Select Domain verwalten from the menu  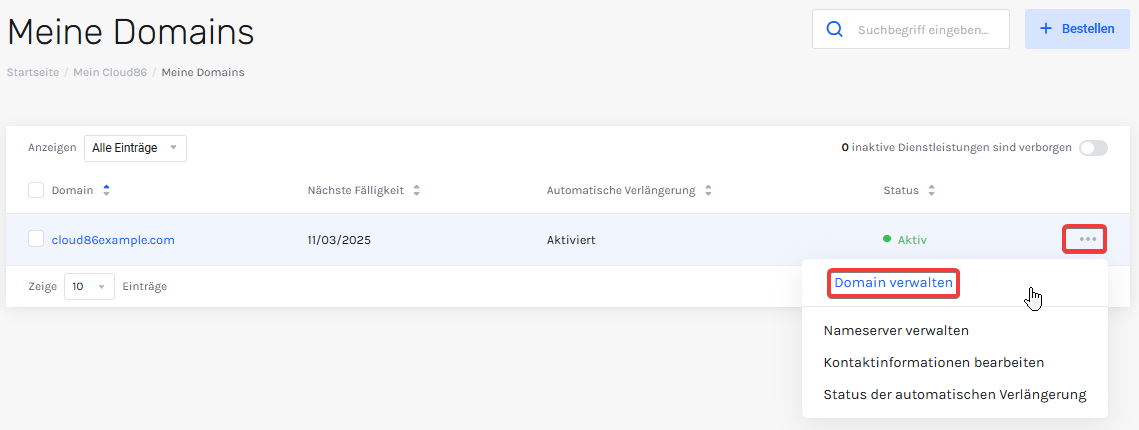pos(893,283)
